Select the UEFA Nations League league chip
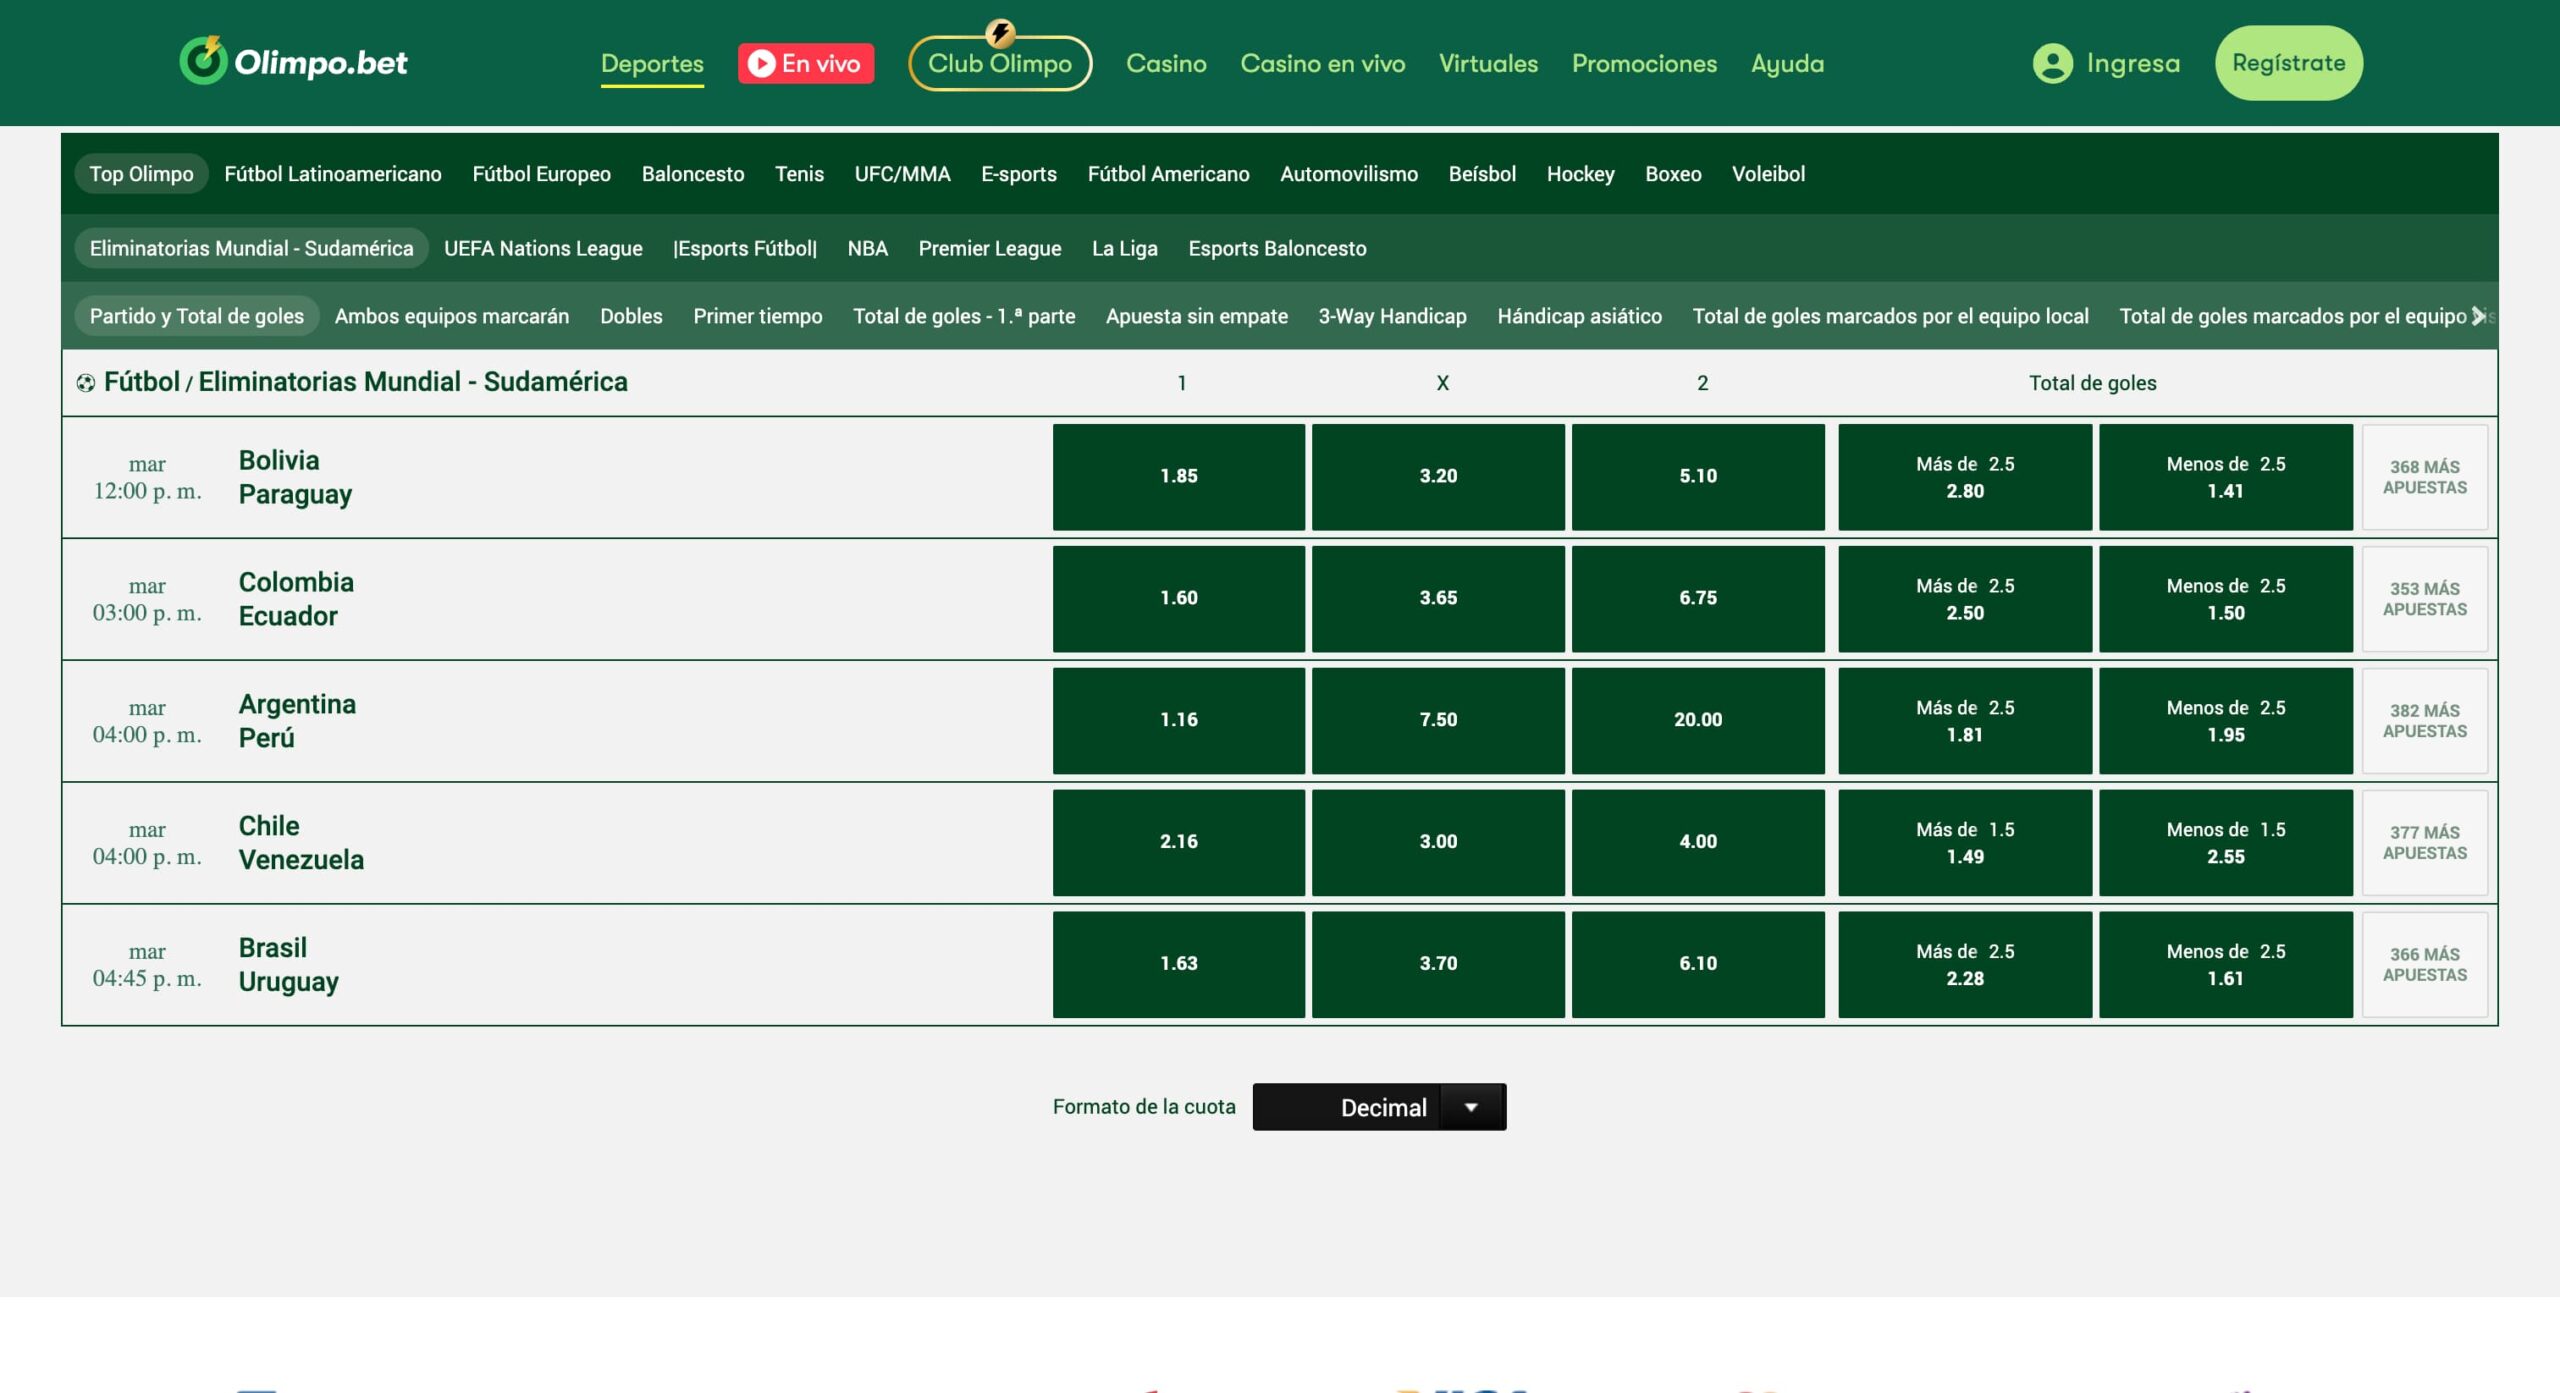The width and height of the screenshot is (2560, 1393). click(x=544, y=248)
